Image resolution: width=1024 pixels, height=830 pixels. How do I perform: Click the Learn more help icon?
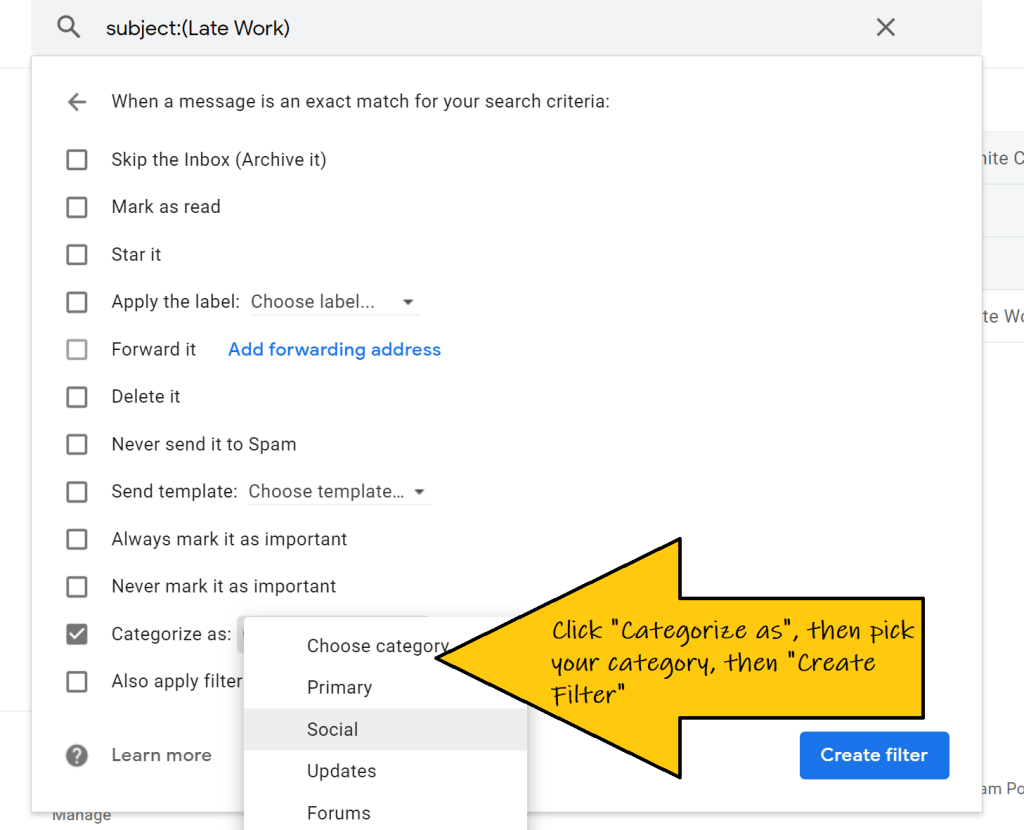pyautogui.click(x=77, y=756)
